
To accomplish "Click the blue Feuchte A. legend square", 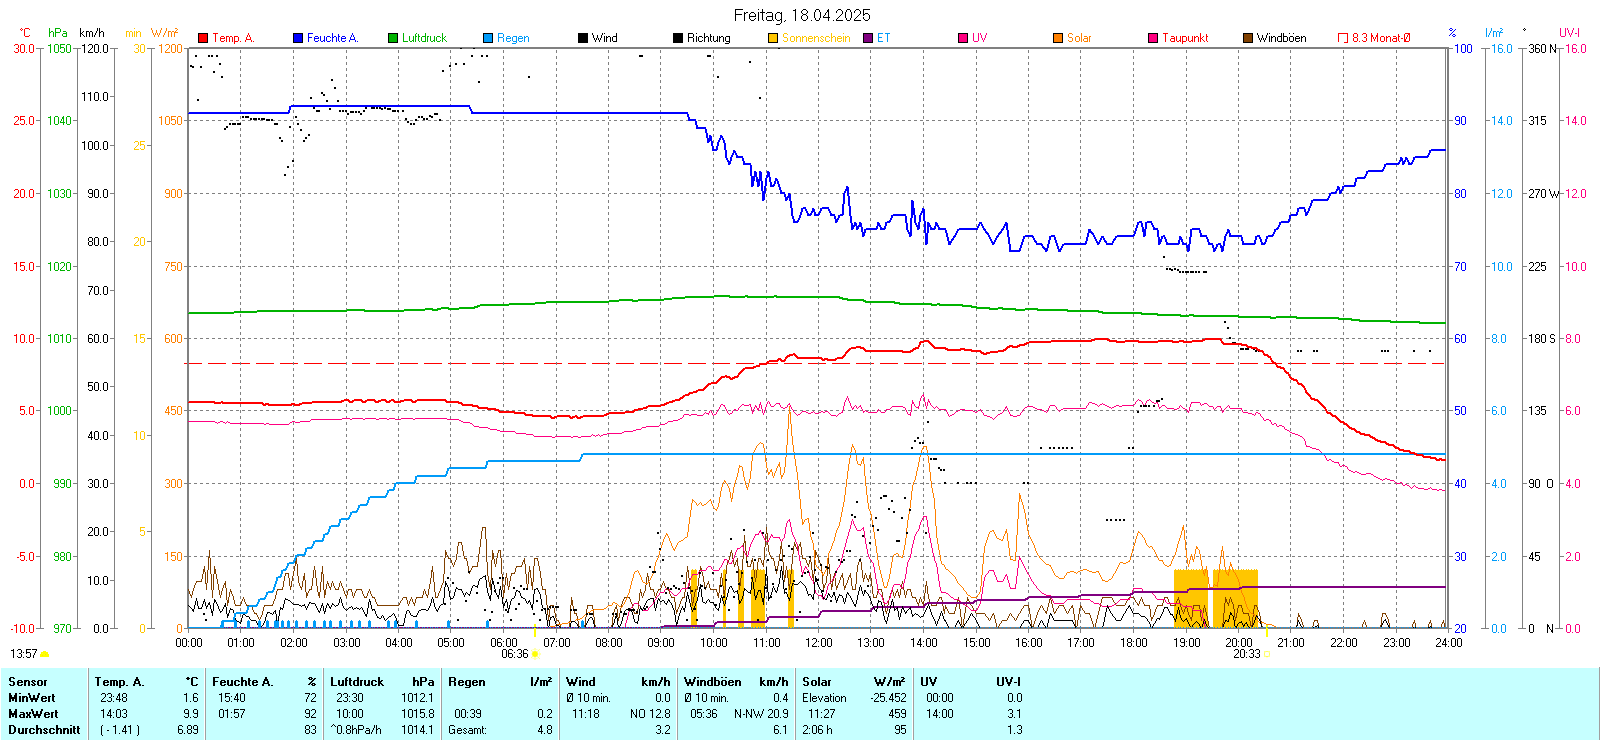I will pos(298,38).
